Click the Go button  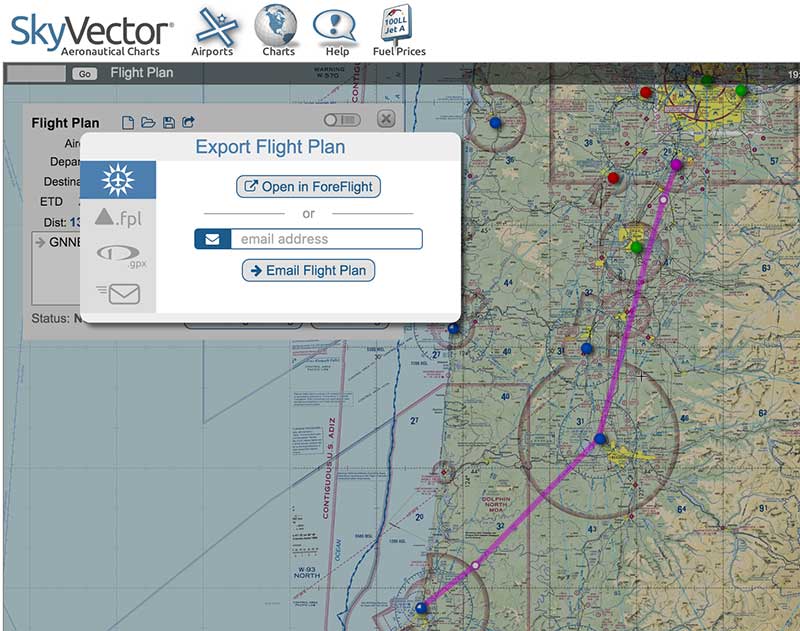click(x=85, y=74)
